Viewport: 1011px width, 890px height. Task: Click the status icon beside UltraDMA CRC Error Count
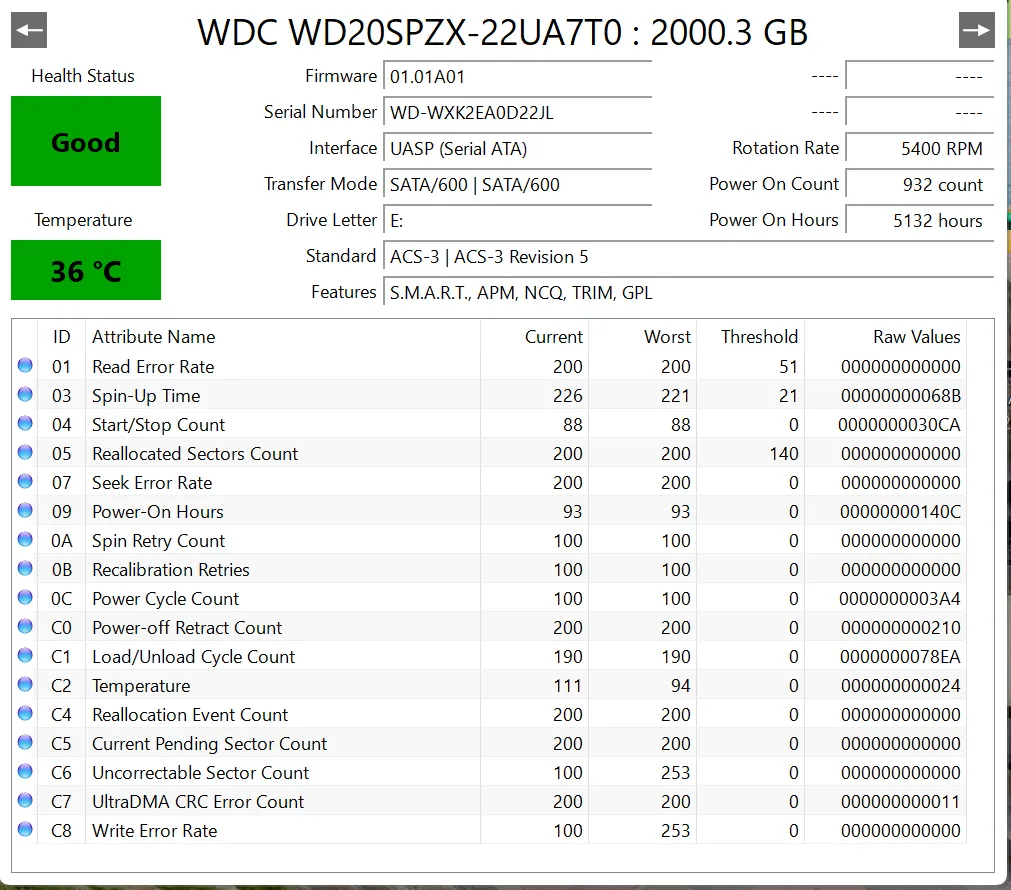24,800
